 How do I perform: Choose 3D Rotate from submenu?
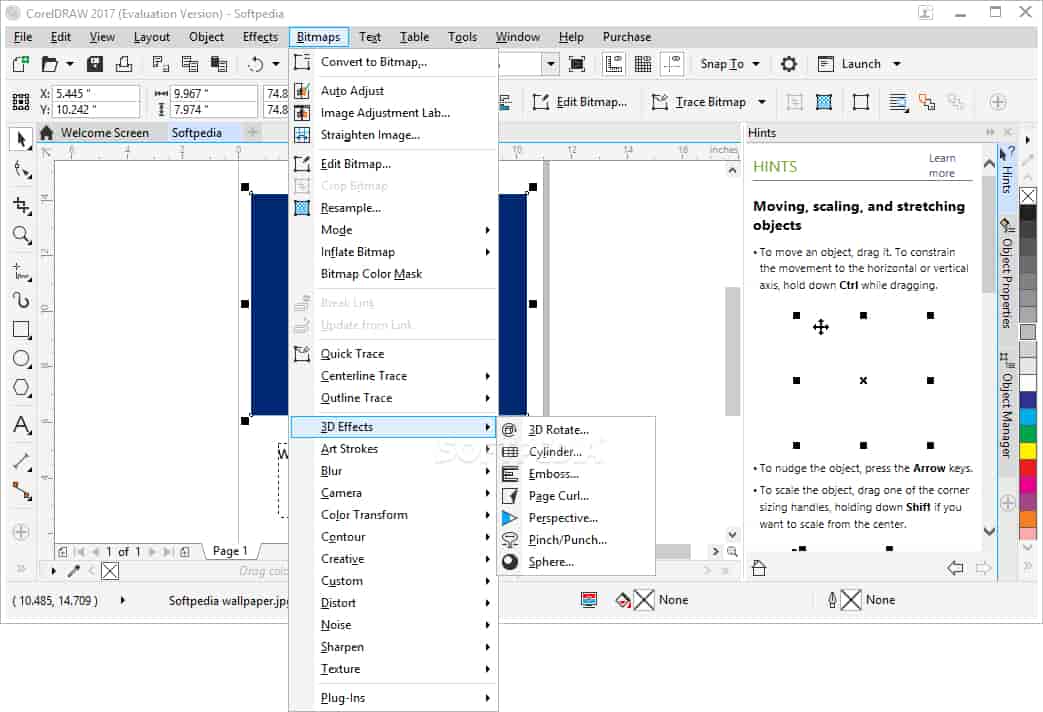(576, 430)
